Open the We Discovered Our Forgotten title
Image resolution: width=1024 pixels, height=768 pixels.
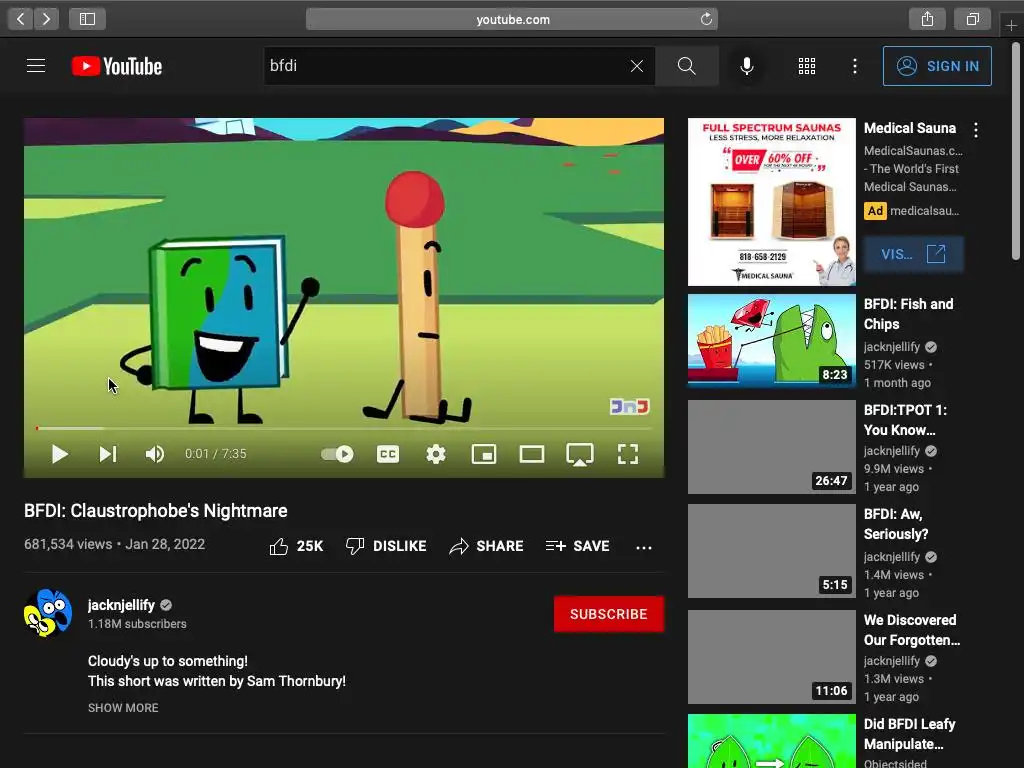point(912,630)
